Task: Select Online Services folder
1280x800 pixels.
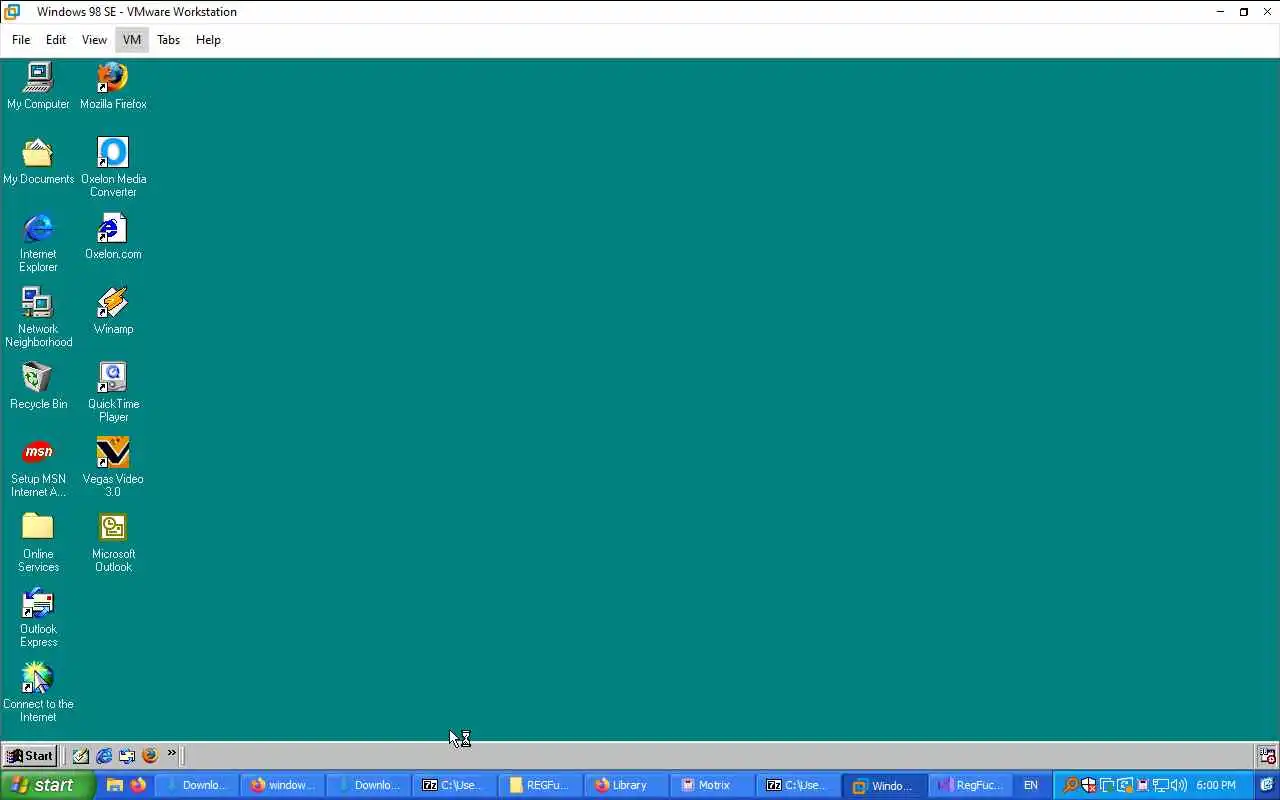Action: 38,542
